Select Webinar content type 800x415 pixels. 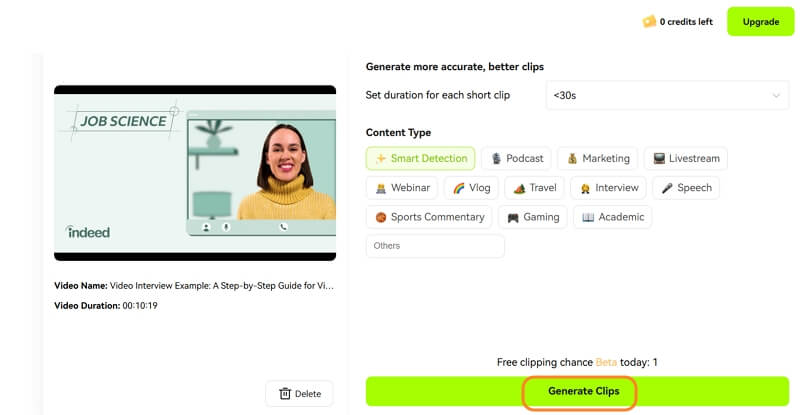pyautogui.click(x=402, y=188)
